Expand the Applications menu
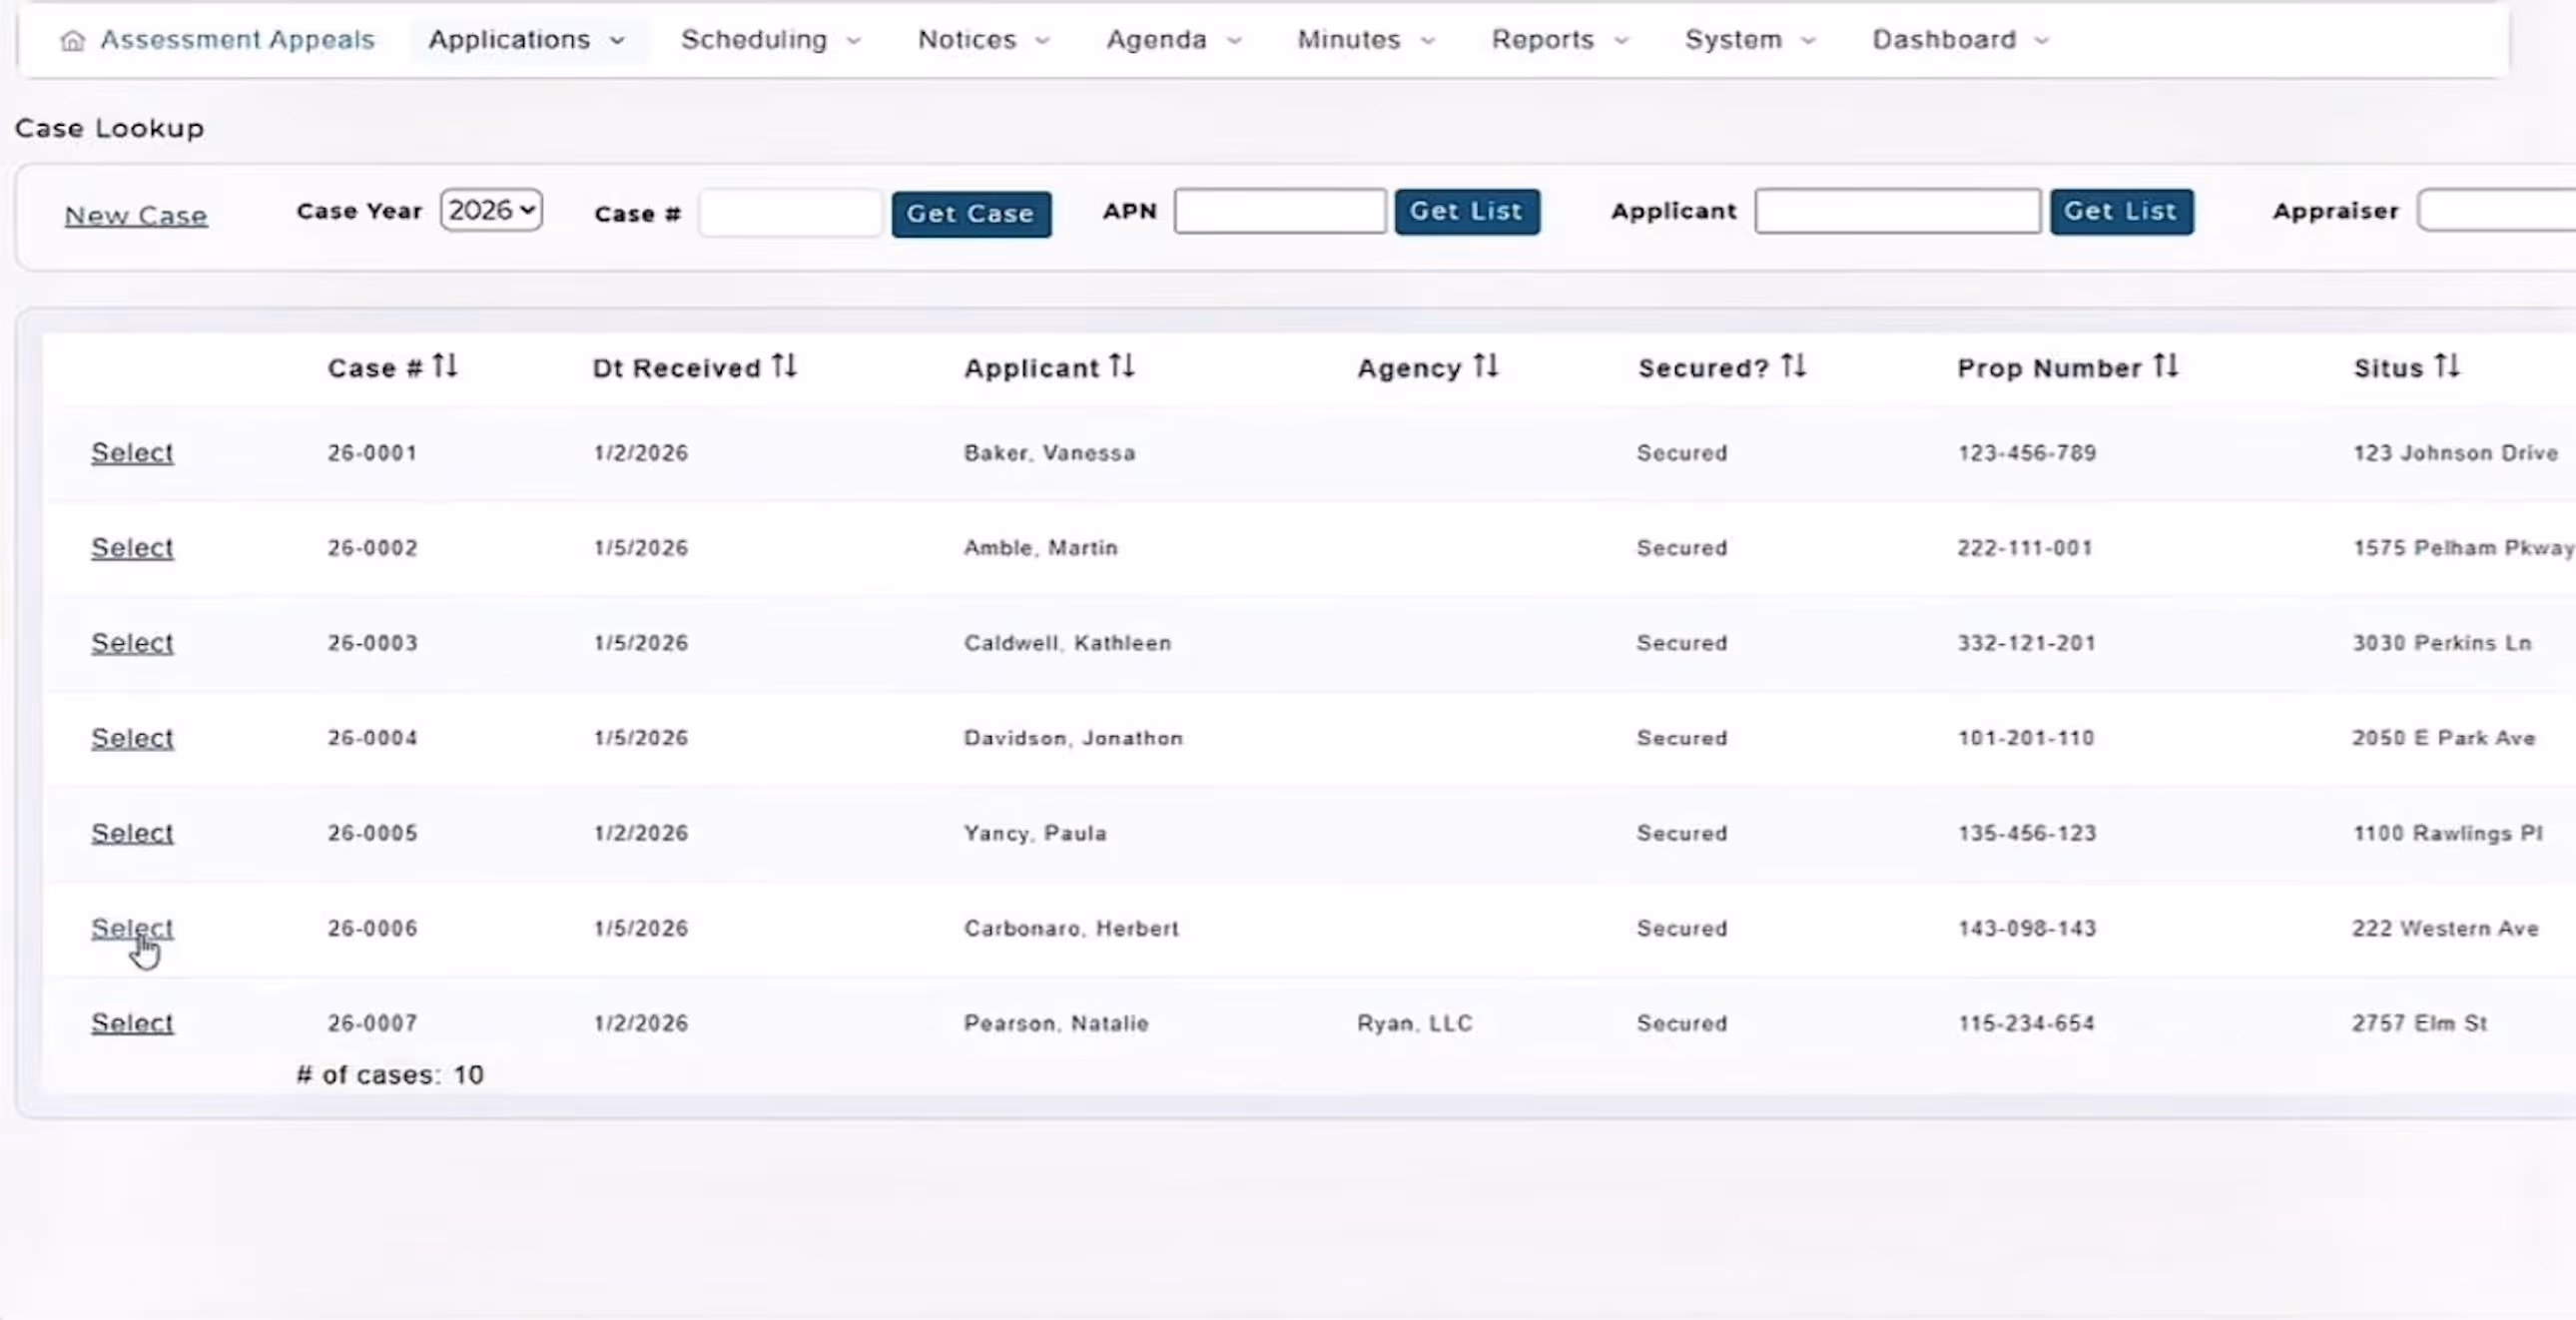Viewport: 2576px width, 1320px height. pyautogui.click(x=527, y=40)
